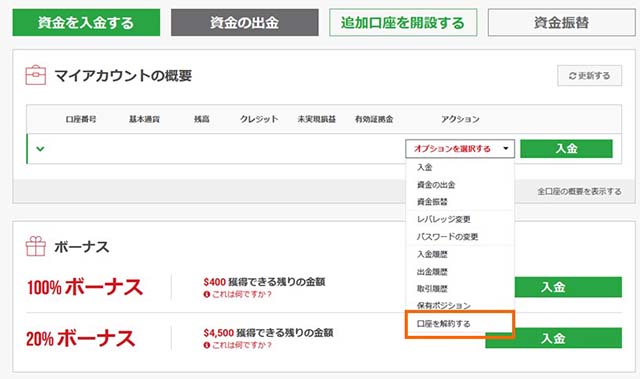The height and width of the screenshot is (379, 640).
Task: Choose パスワードの変更 in the dropdown menu
Action: point(447,237)
